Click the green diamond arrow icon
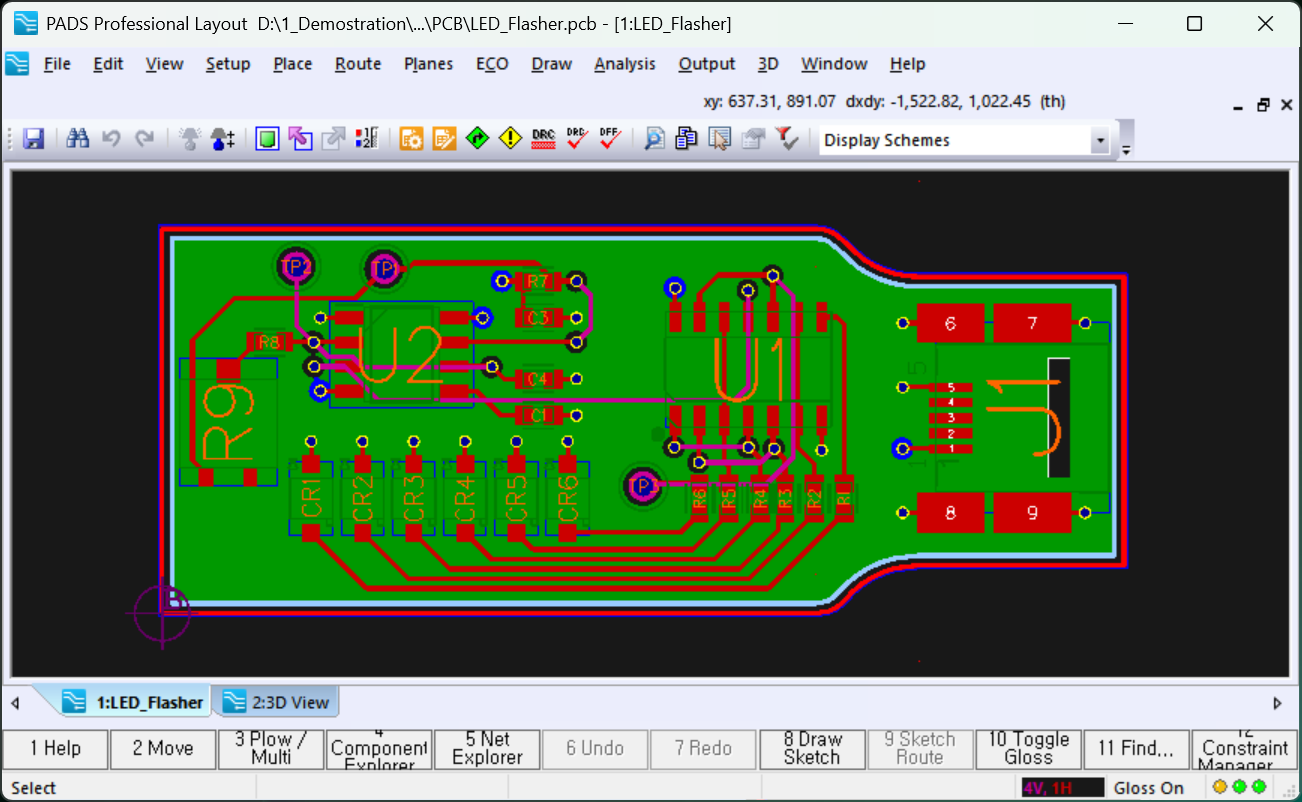 tap(477, 139)
